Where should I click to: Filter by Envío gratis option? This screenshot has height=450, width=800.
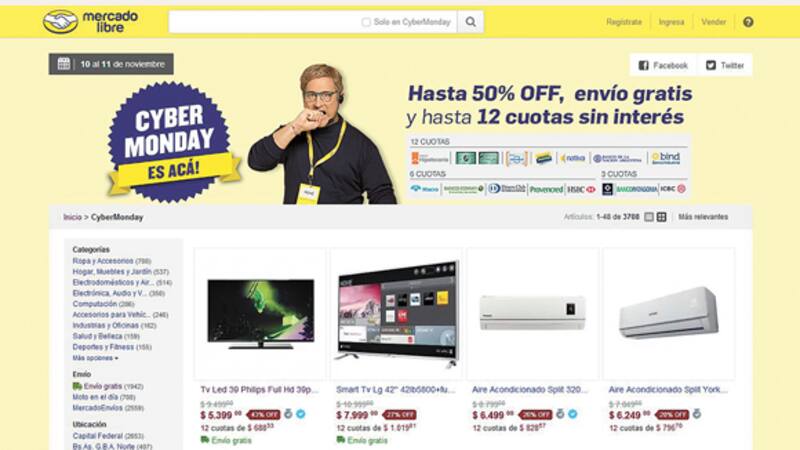(x=103, y=386)
